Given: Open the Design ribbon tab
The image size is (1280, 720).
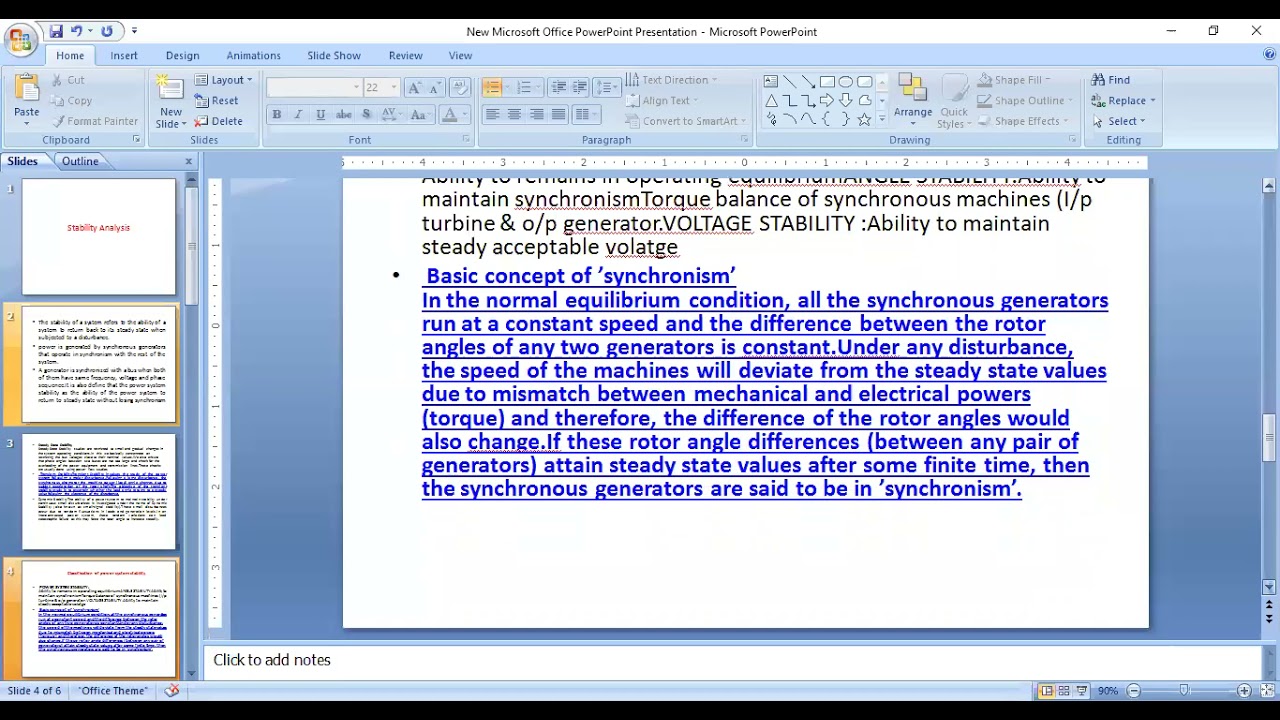Looking at the screenshot, I should [x=182, y=55].
